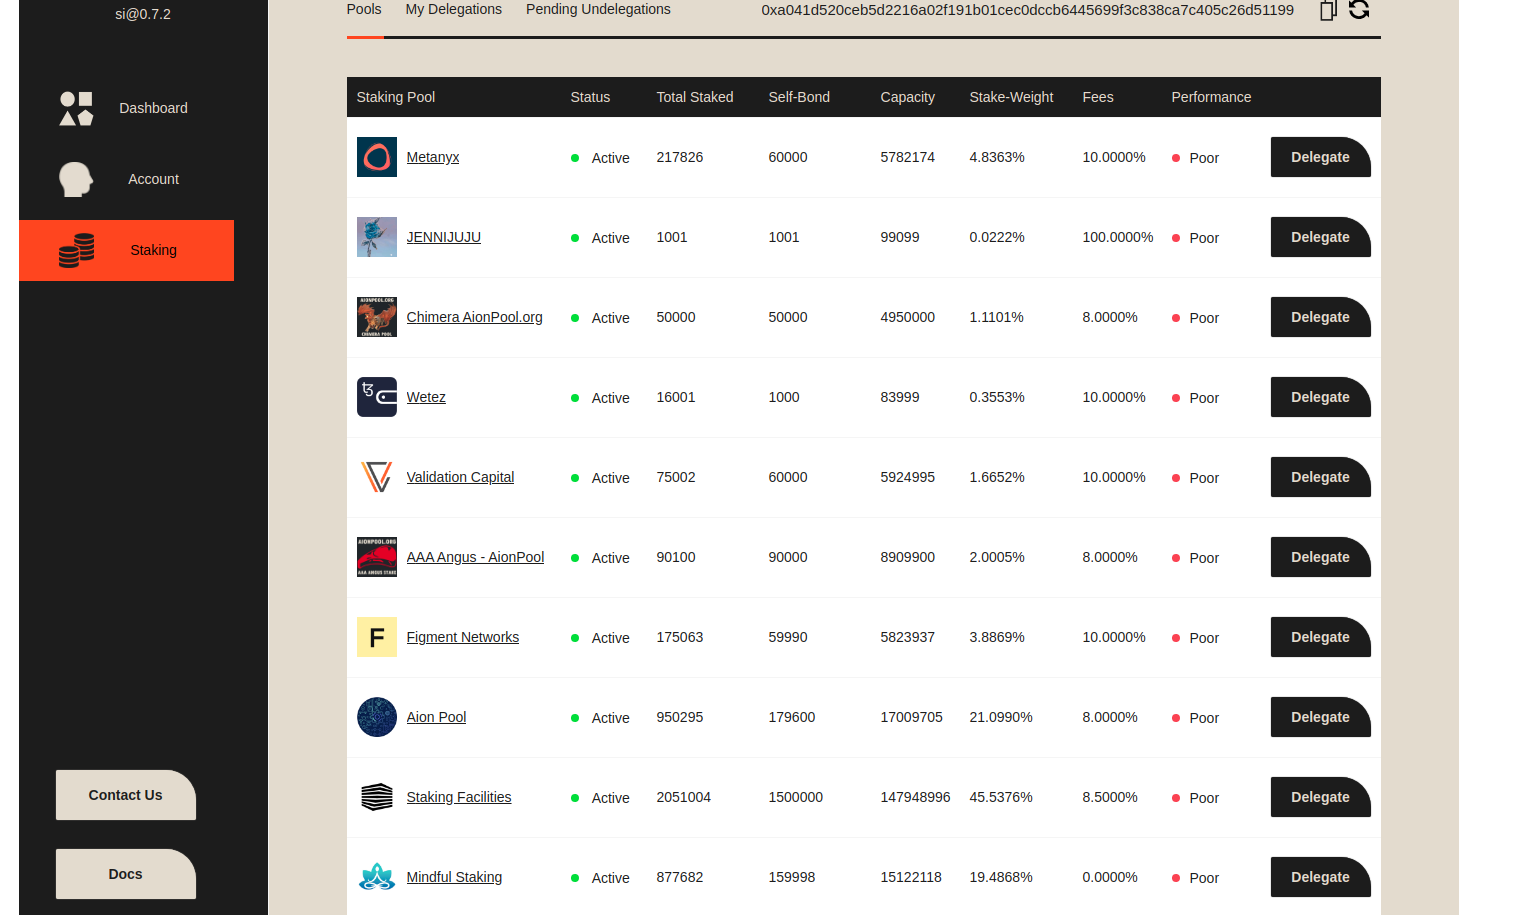Click the Status column header
1519x915 pixels.
[x=590, y=97]
